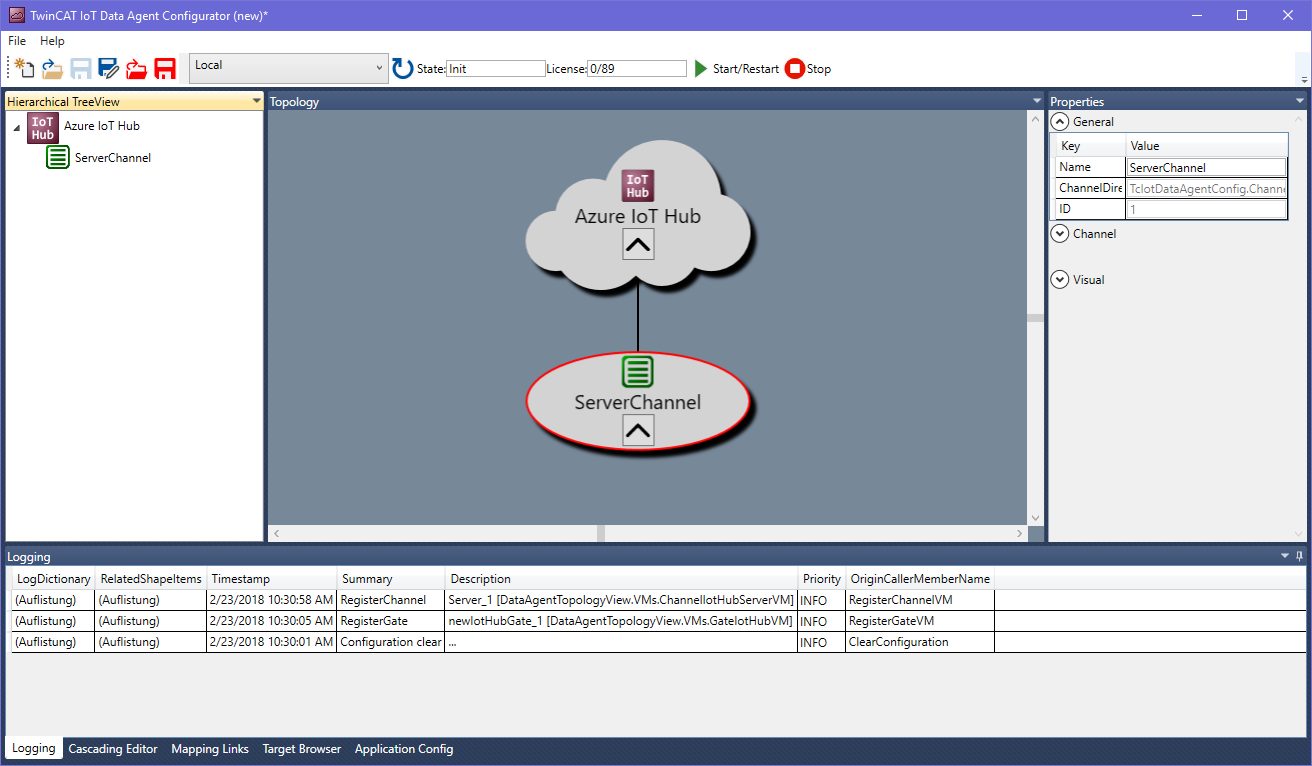Click the app icon in the title bar
The image size is (1312, 766).
pos(16,15)
